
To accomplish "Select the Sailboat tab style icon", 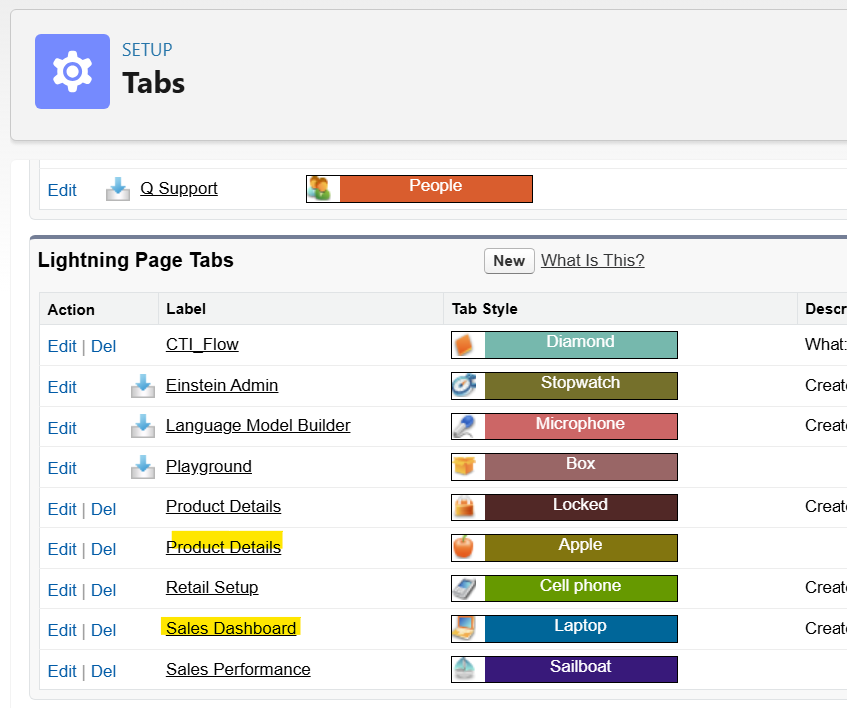I will point(467,670).
